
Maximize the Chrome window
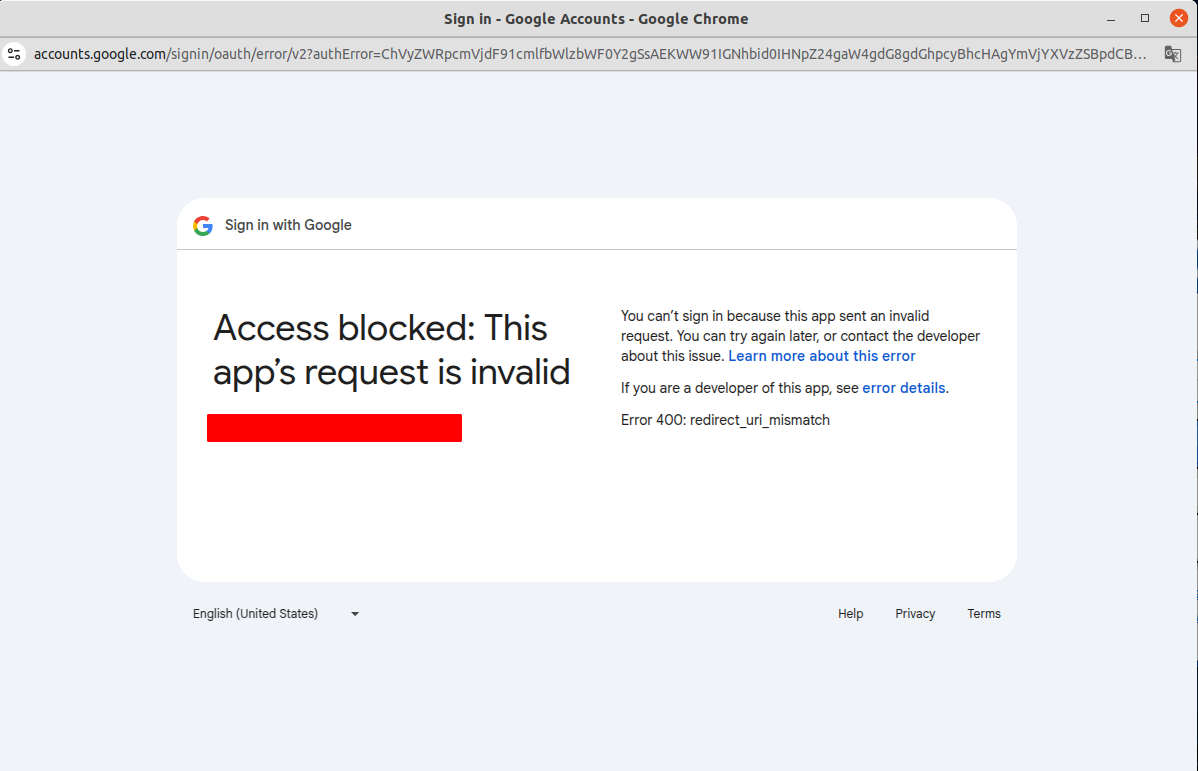click(1145, 18)
